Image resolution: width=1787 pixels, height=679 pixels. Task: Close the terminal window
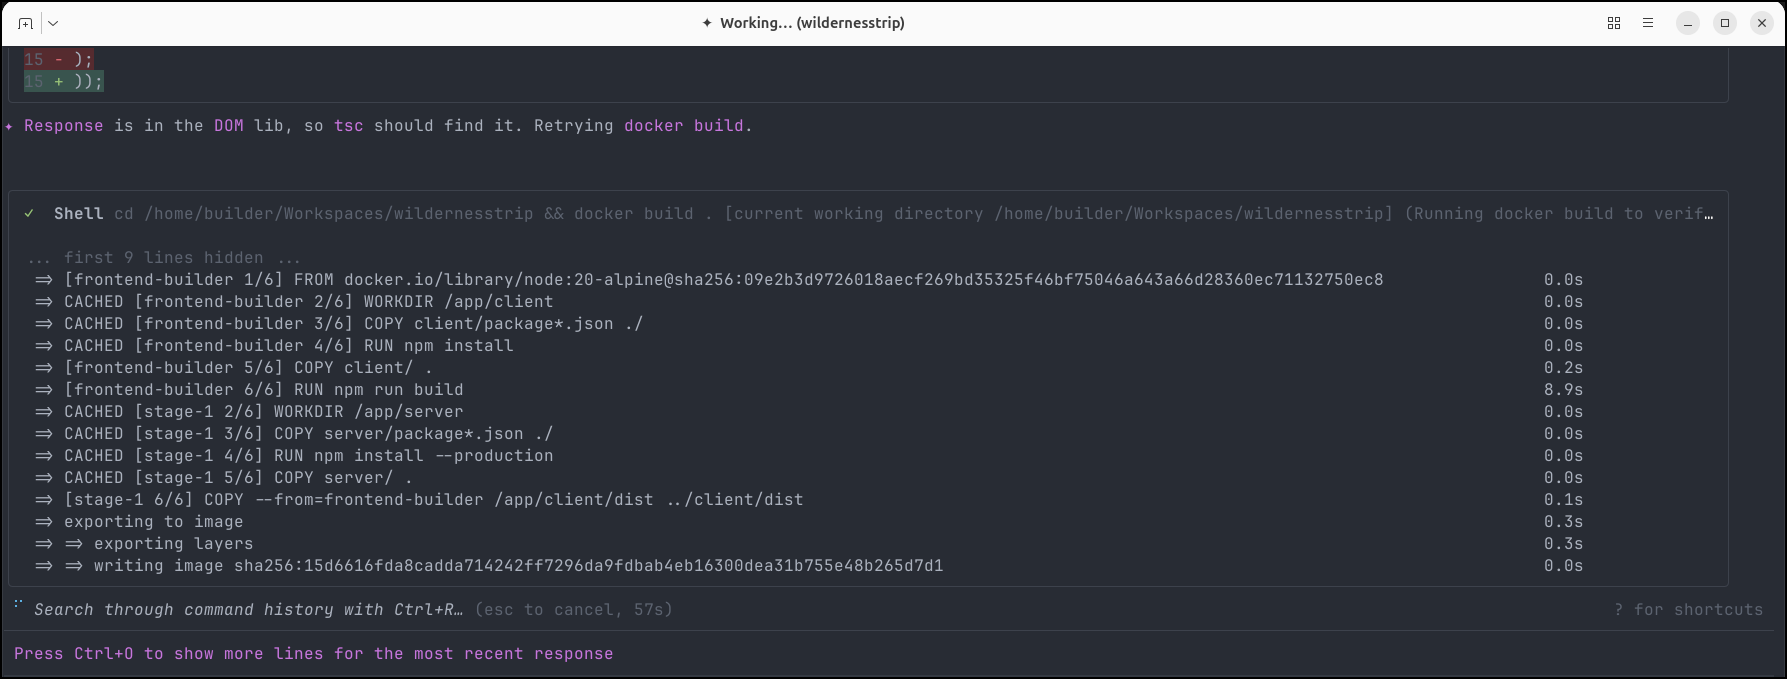1762,23
